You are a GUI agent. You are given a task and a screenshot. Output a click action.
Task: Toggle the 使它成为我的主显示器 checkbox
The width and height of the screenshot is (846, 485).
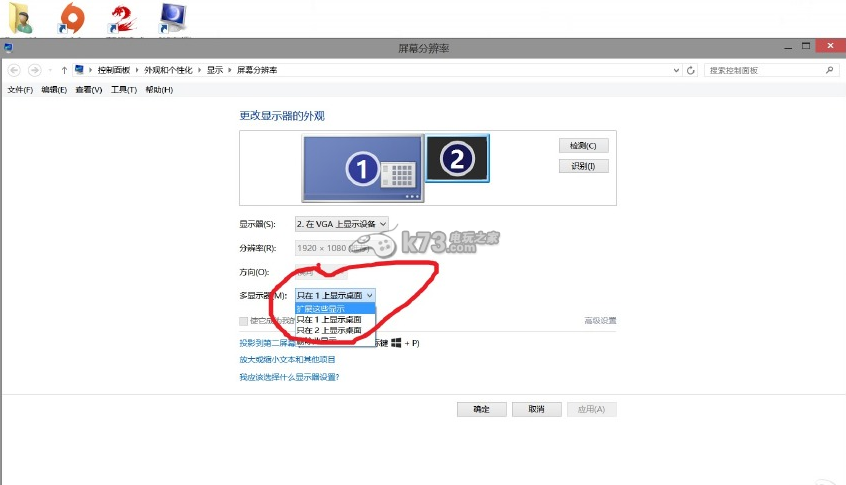[x=243, y=321]
